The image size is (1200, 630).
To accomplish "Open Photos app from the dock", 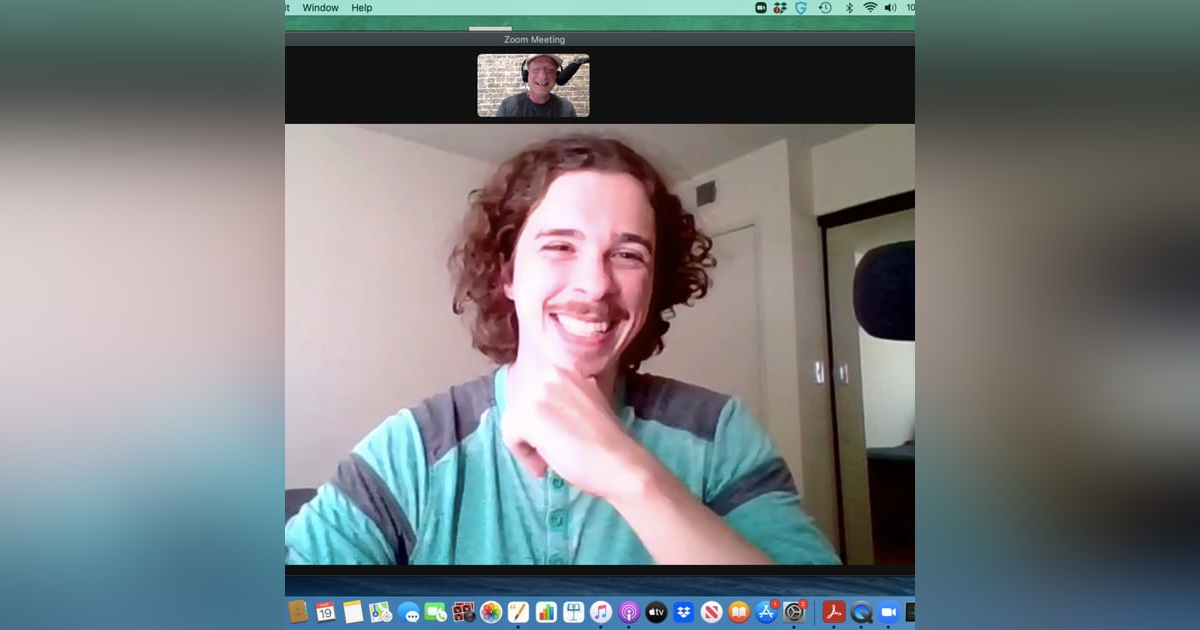I will [x=491, y=612].
